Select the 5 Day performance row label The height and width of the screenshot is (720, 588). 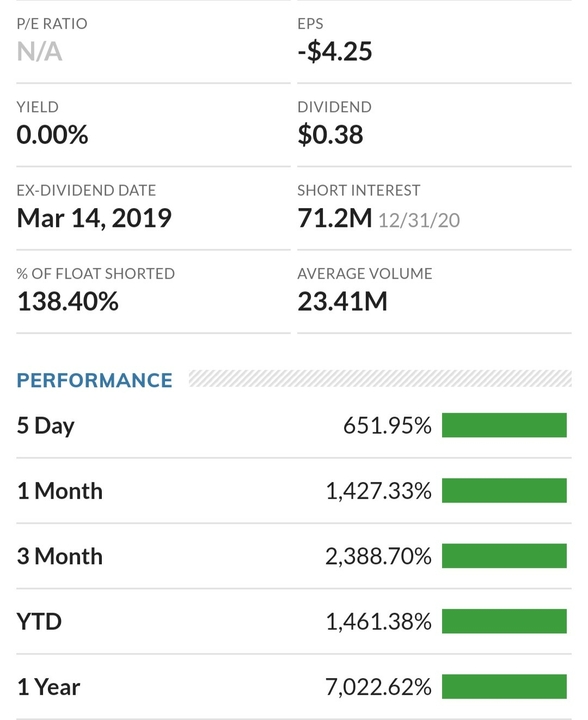click(45, 426)
